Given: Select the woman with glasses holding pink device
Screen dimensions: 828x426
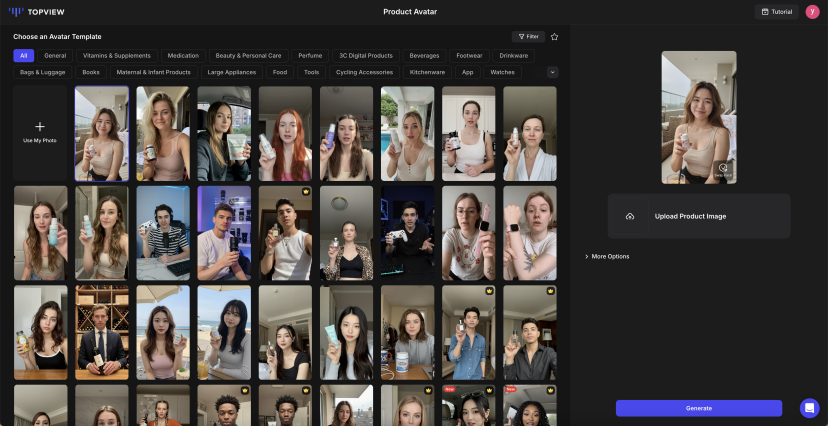Looking at the screenshot, I should tap(468, 233).
